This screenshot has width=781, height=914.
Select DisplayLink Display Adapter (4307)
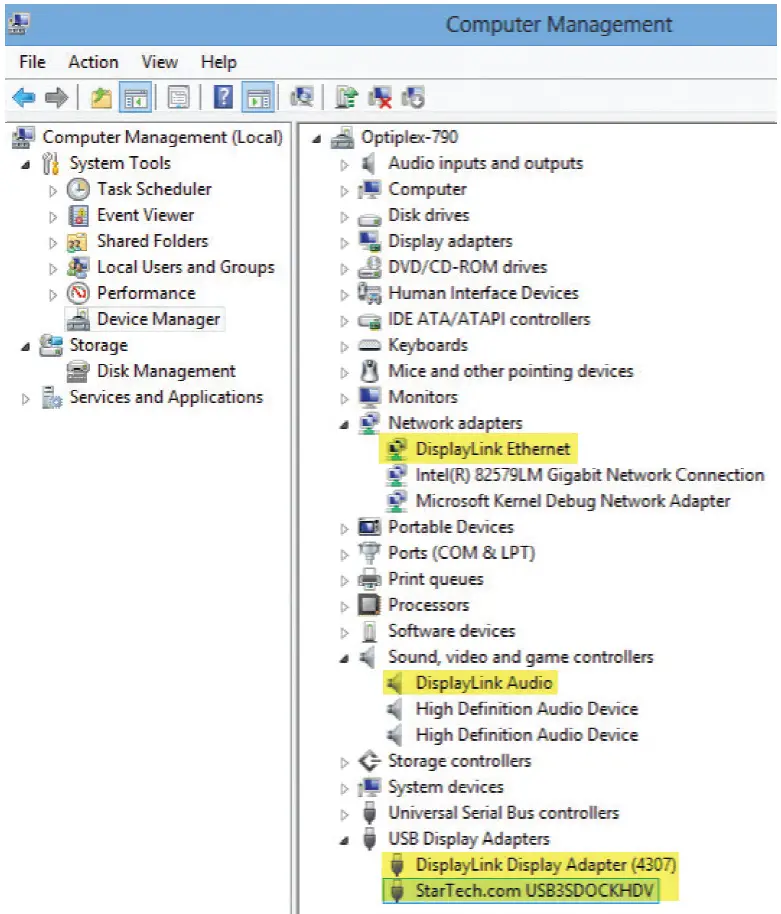tap(546, 864)
